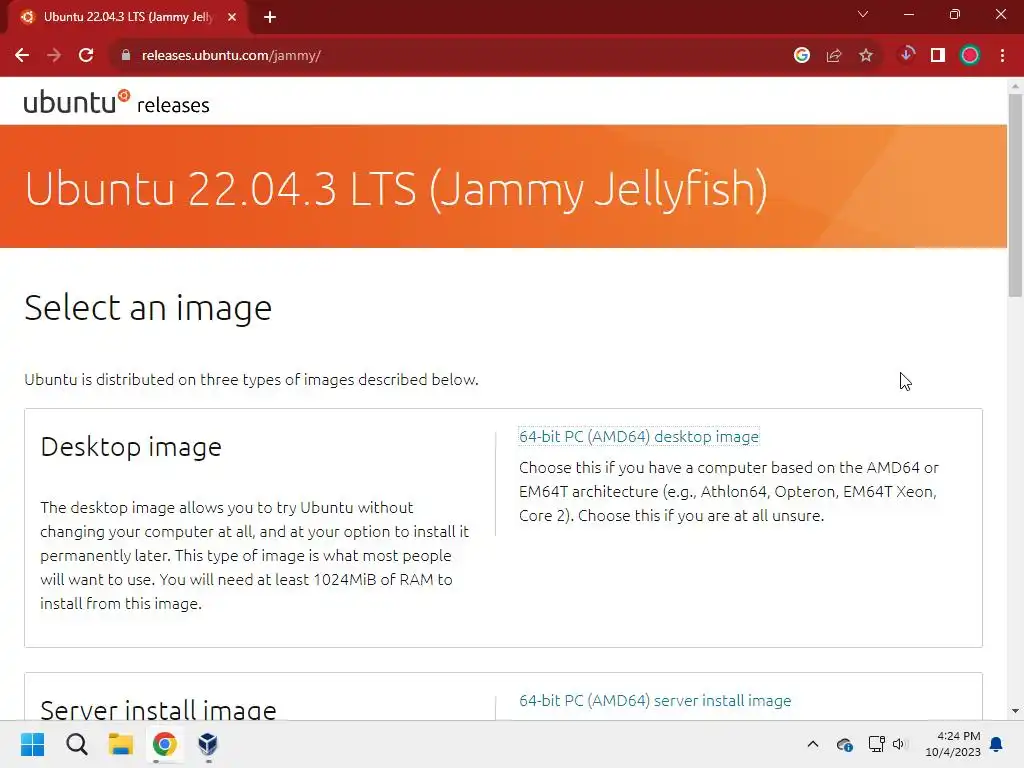Click the 'Select an image' heading
Image resolution: width=1024 pixels, height=768 pixels.
(148, 308)
